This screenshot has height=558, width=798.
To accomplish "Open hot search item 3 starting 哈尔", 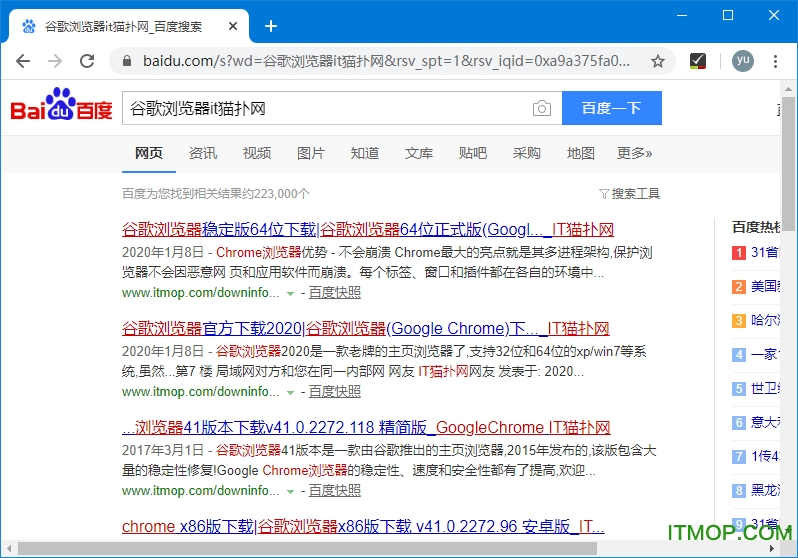I will 765,320.
